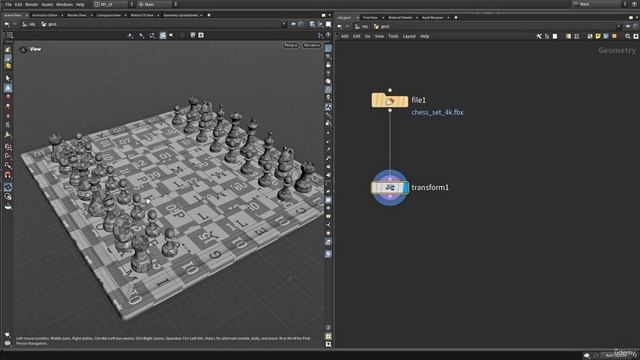Image resolution: width=640 pixels, height=360 pixels.
Task: Open the network editor Go menu
Action: [x=367, y=36]
